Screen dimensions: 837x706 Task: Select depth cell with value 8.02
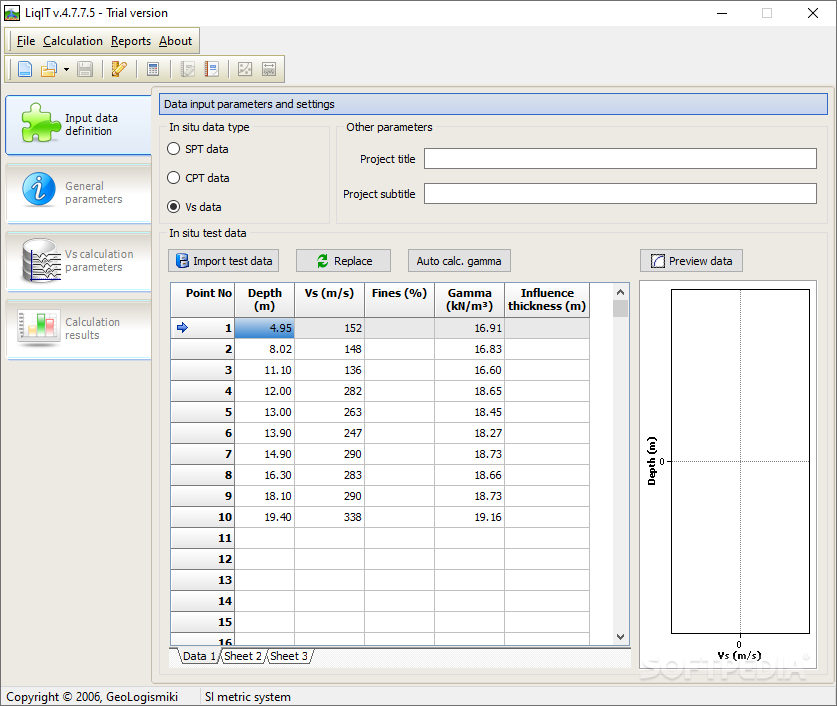coord(265,349)
